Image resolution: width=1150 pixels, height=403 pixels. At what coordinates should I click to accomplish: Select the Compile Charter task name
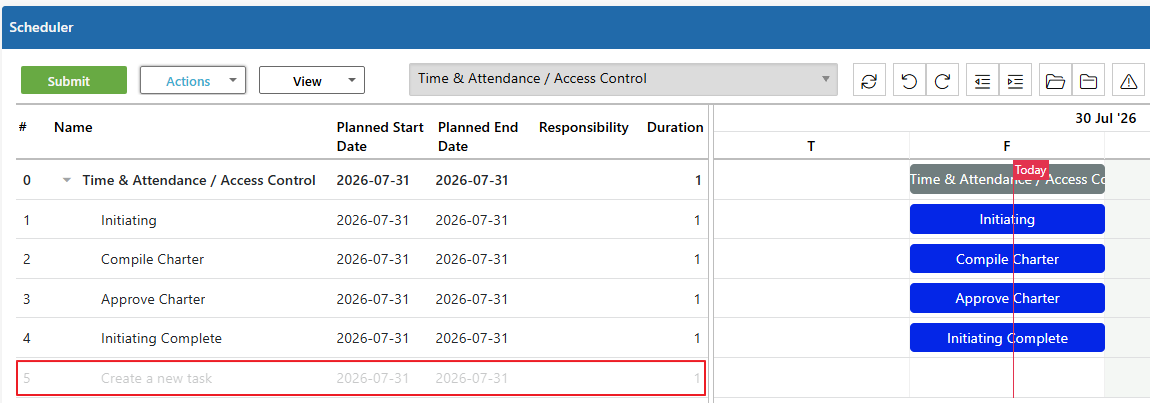coord(153,259)
